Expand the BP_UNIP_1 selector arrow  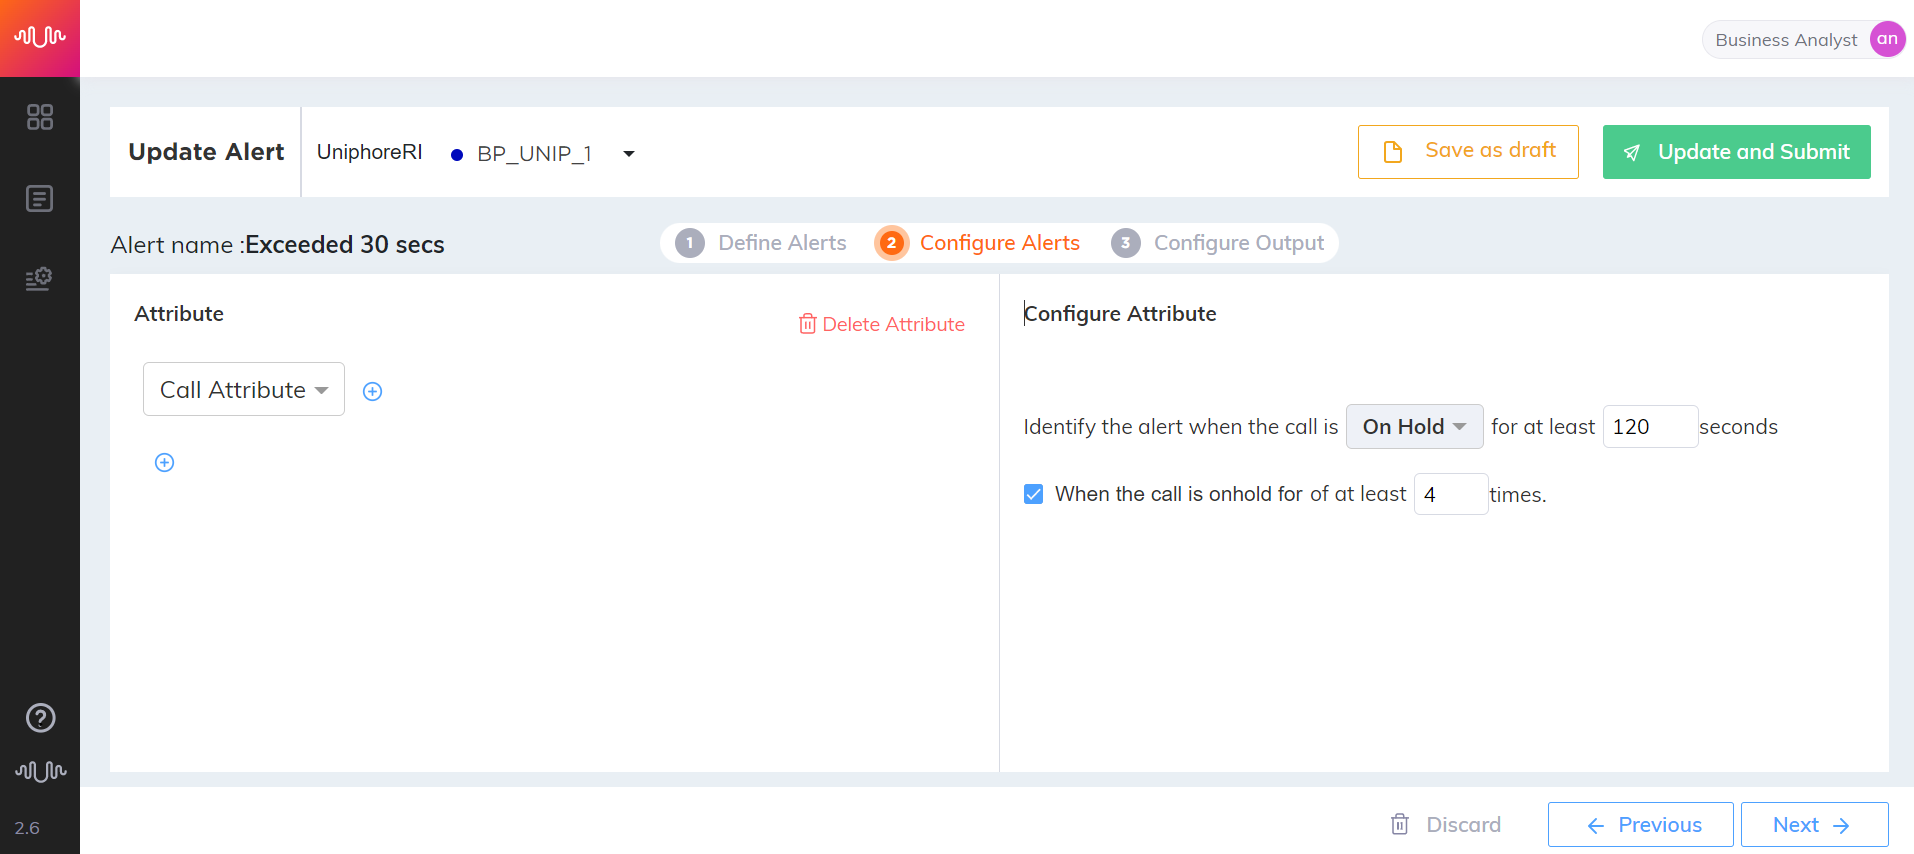pos(629,153)
